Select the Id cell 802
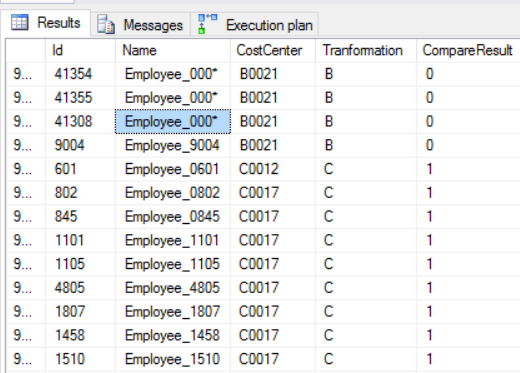 80,193
